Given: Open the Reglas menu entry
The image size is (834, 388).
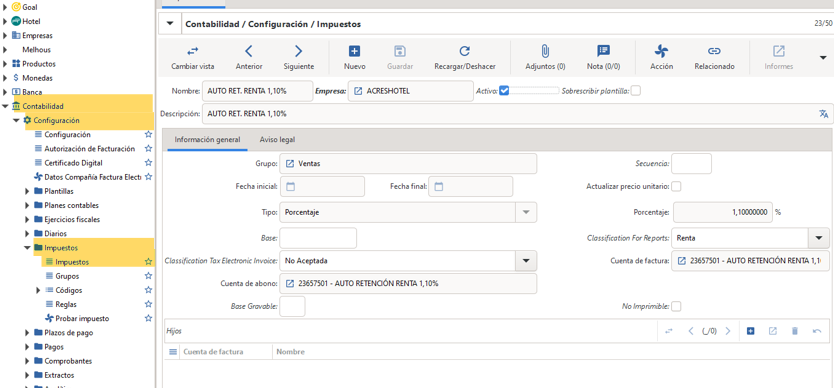Looking at the screenshot, I should 66,304.
